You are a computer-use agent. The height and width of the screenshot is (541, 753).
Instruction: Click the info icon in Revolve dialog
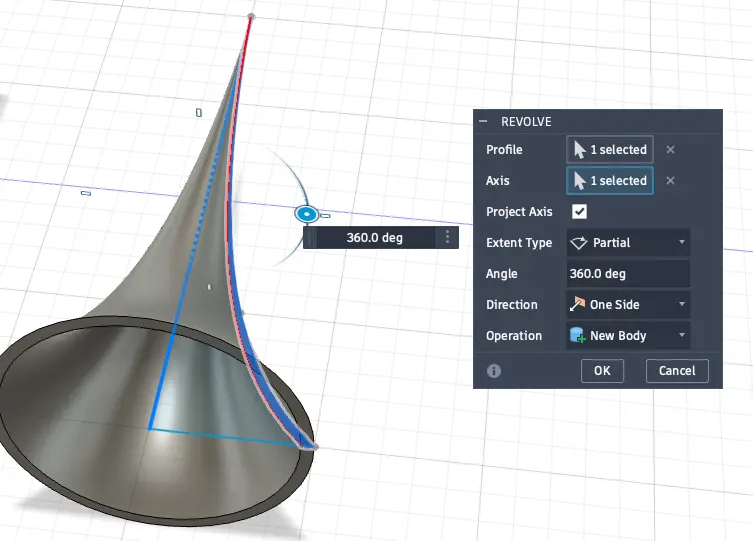[494, 371]
